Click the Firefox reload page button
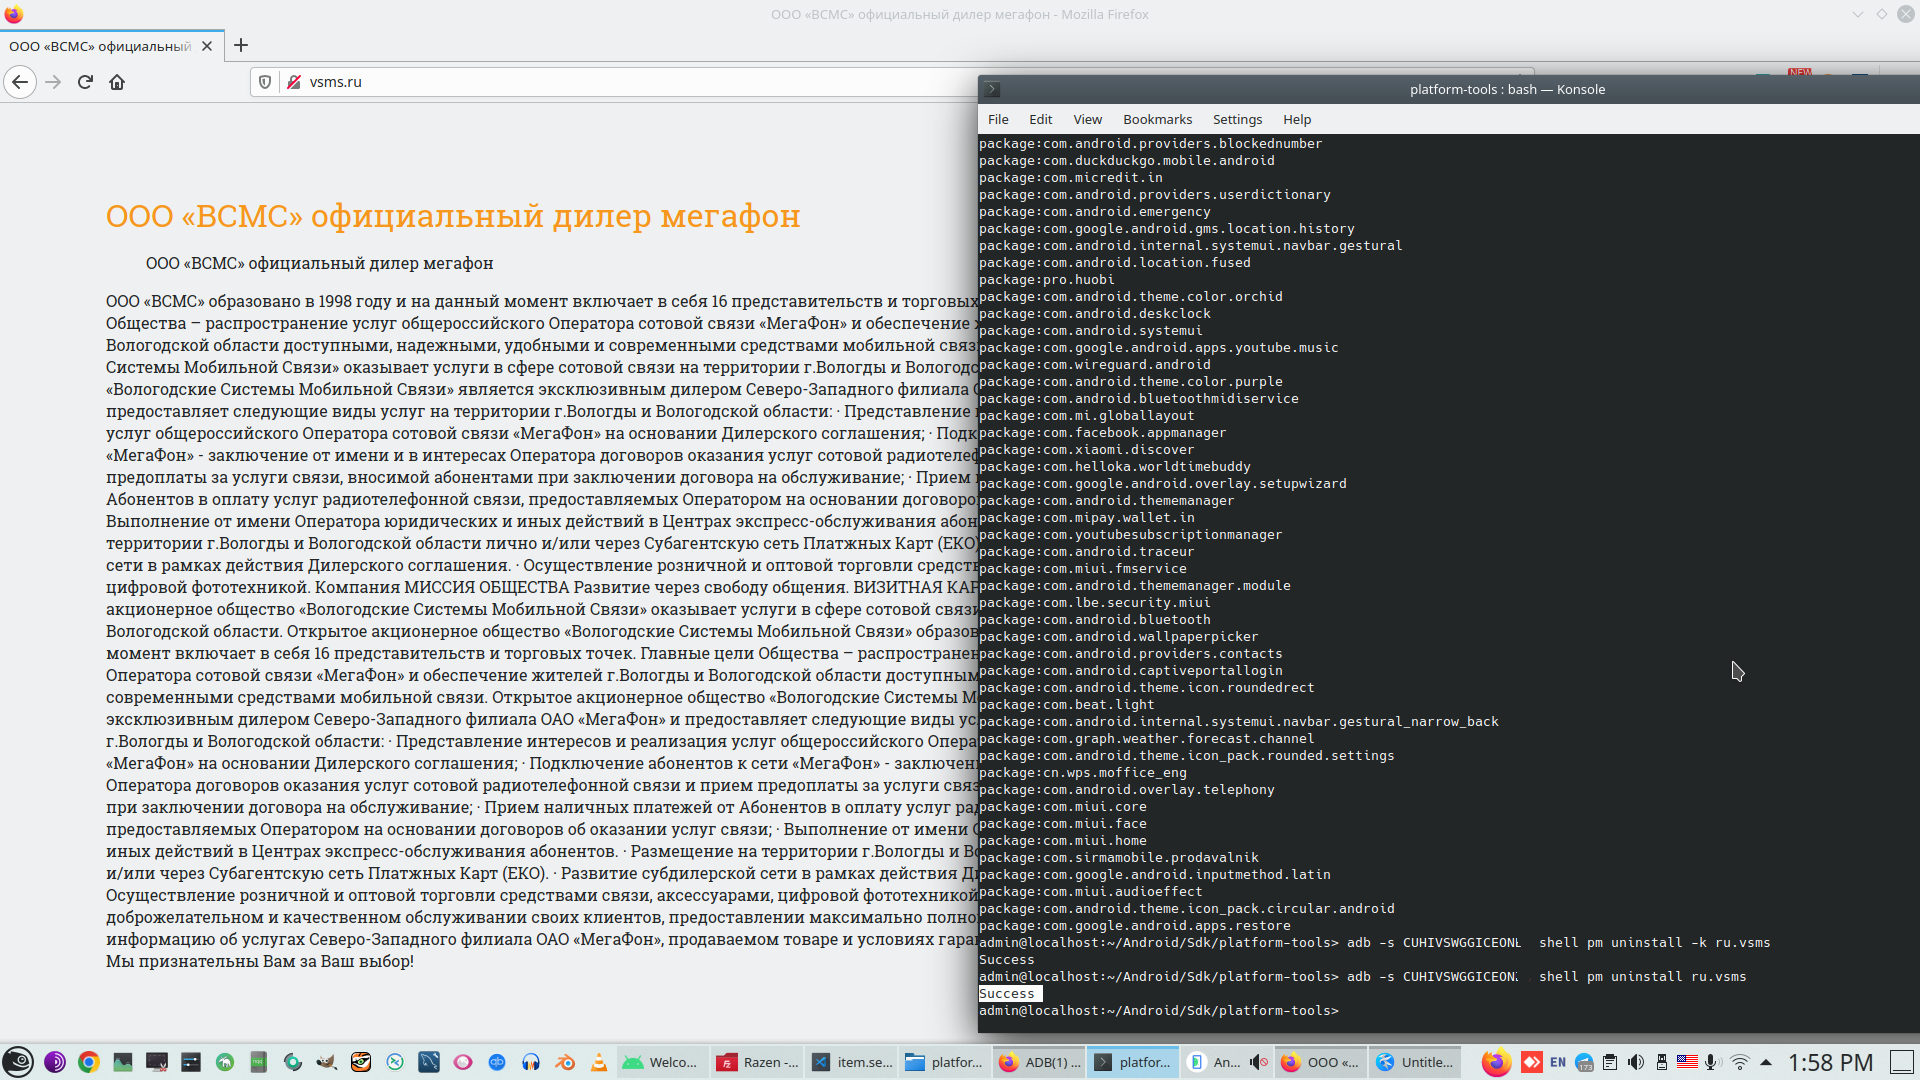1920x1080 pixels. click(x=85, y=82)
